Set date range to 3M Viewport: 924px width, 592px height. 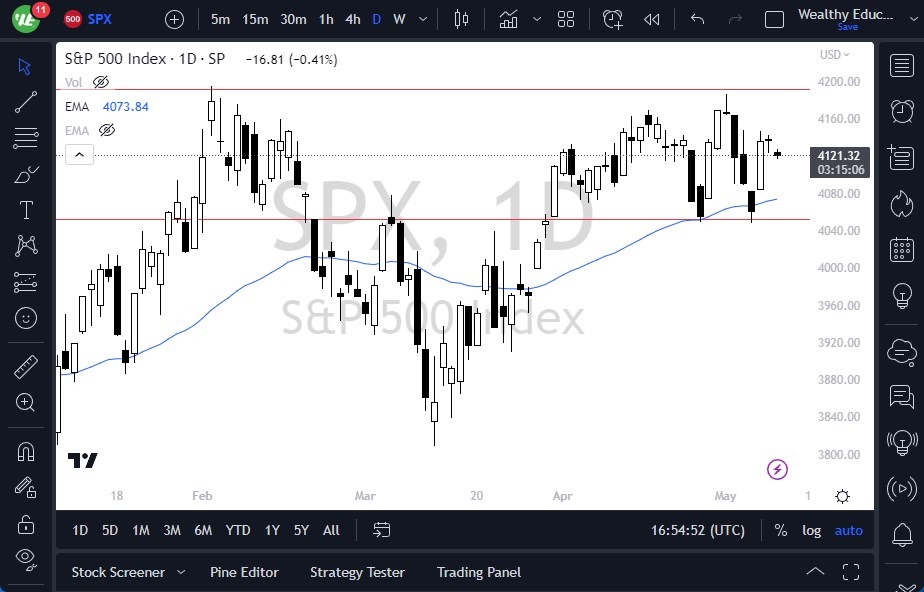tap(171, 531)
